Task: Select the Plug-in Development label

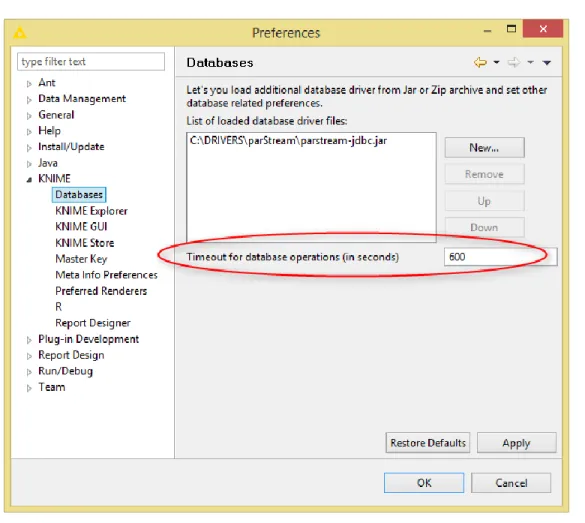Action: click(x=89, y=339)
